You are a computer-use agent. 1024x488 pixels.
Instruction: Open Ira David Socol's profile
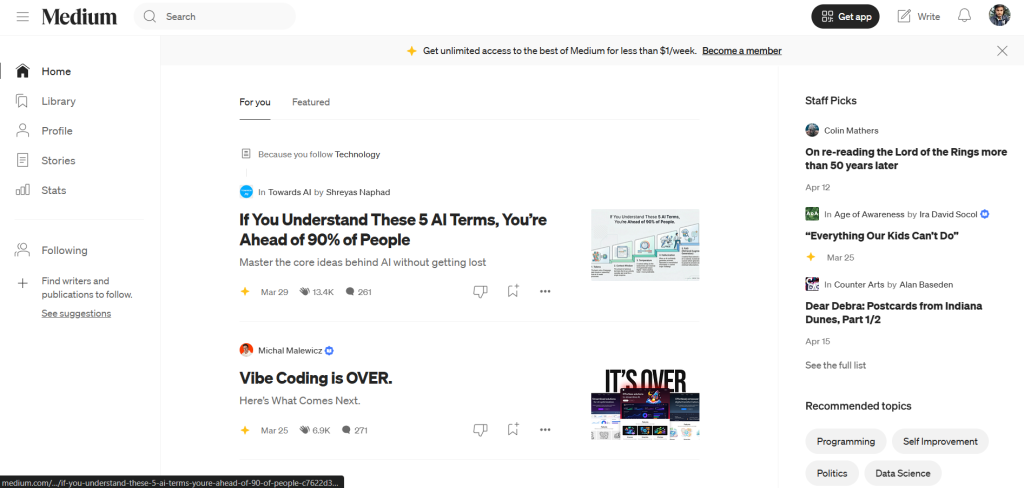[948, 214]
